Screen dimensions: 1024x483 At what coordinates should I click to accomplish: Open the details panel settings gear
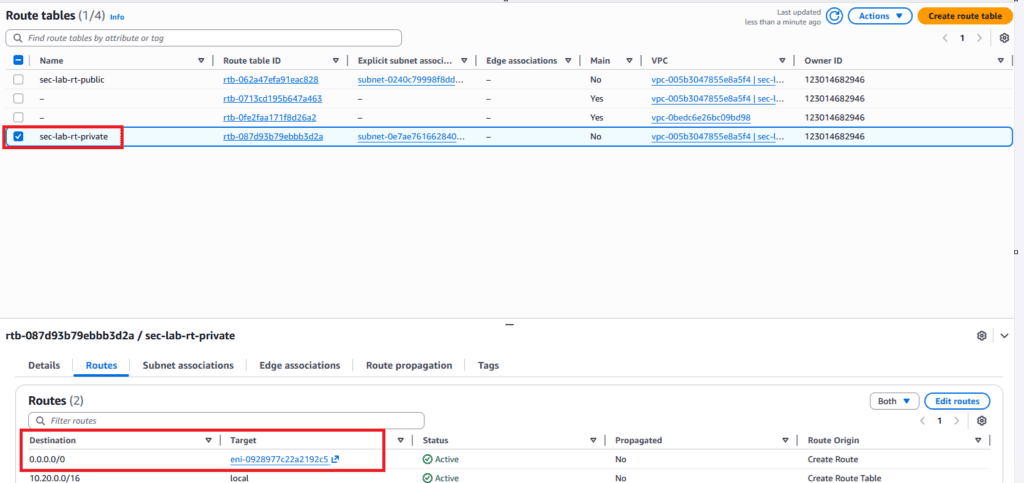coord(983,335)
